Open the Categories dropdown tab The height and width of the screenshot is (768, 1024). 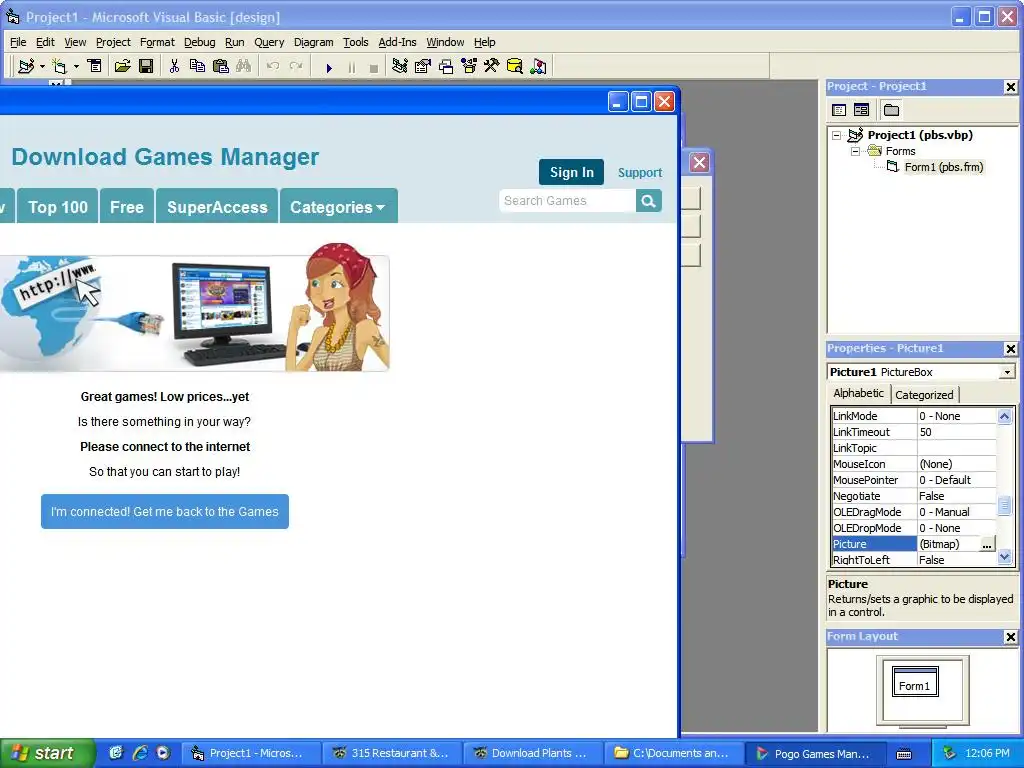(x=338, y=206)
